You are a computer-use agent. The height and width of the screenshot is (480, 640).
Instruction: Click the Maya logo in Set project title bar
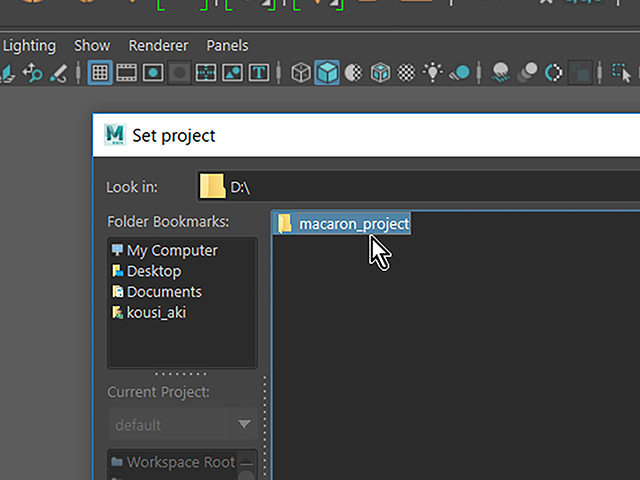(x=115, y=135)
